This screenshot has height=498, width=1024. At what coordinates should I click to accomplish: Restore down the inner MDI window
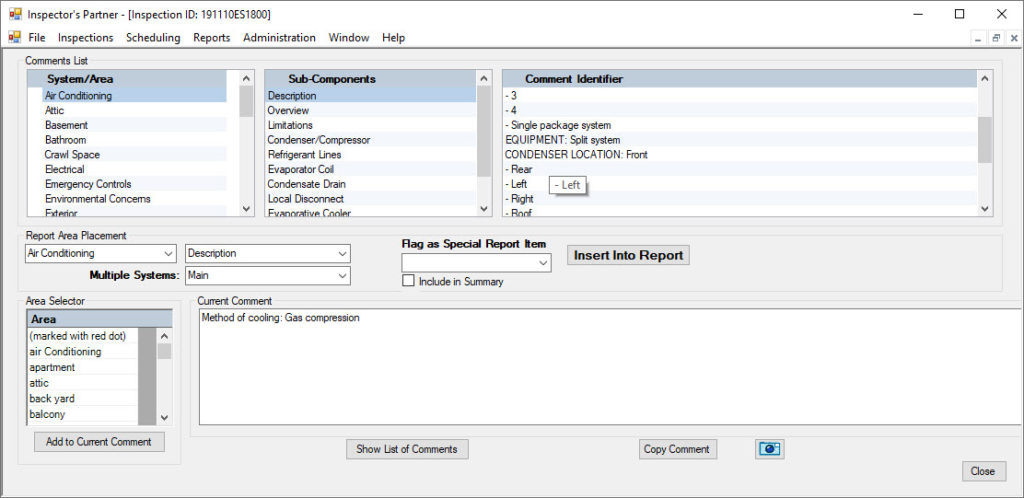coord(996,38)
